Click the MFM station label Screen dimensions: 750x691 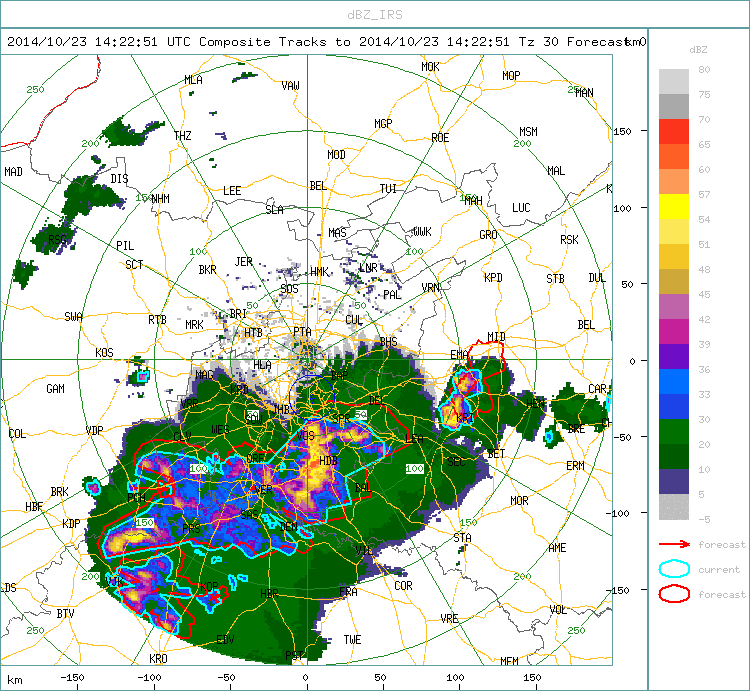pyautogui.click(x=509, y=661)
